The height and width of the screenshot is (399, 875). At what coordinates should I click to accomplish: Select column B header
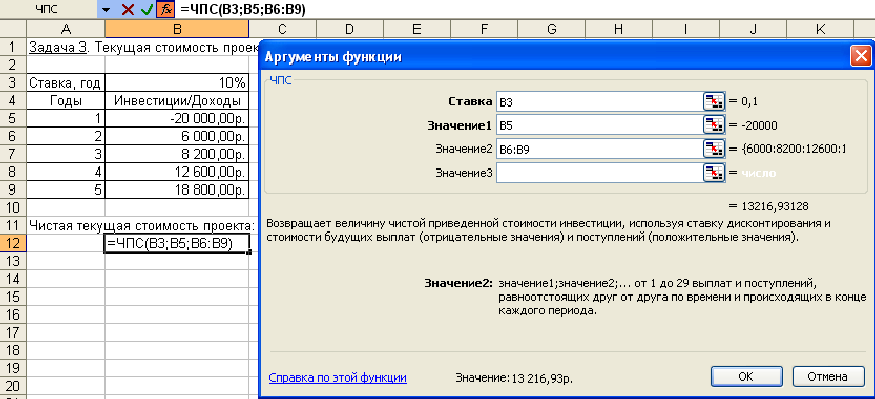[177, 30]
